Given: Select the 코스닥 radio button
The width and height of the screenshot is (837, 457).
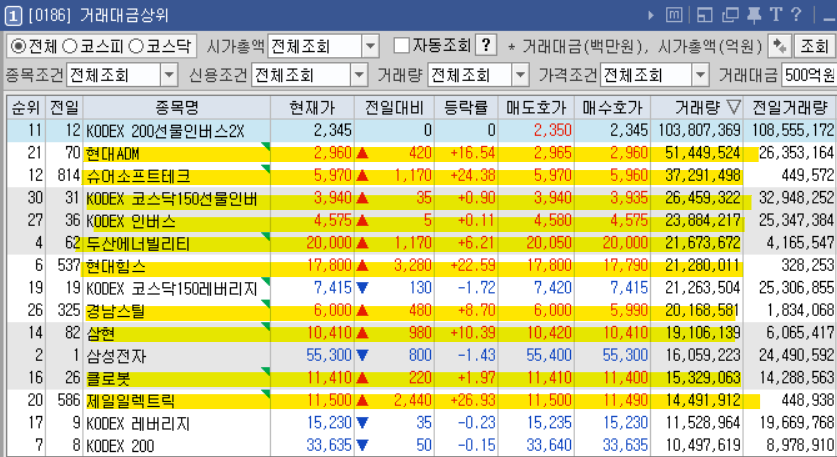Looking at the screenshot, I should (136, 46).
